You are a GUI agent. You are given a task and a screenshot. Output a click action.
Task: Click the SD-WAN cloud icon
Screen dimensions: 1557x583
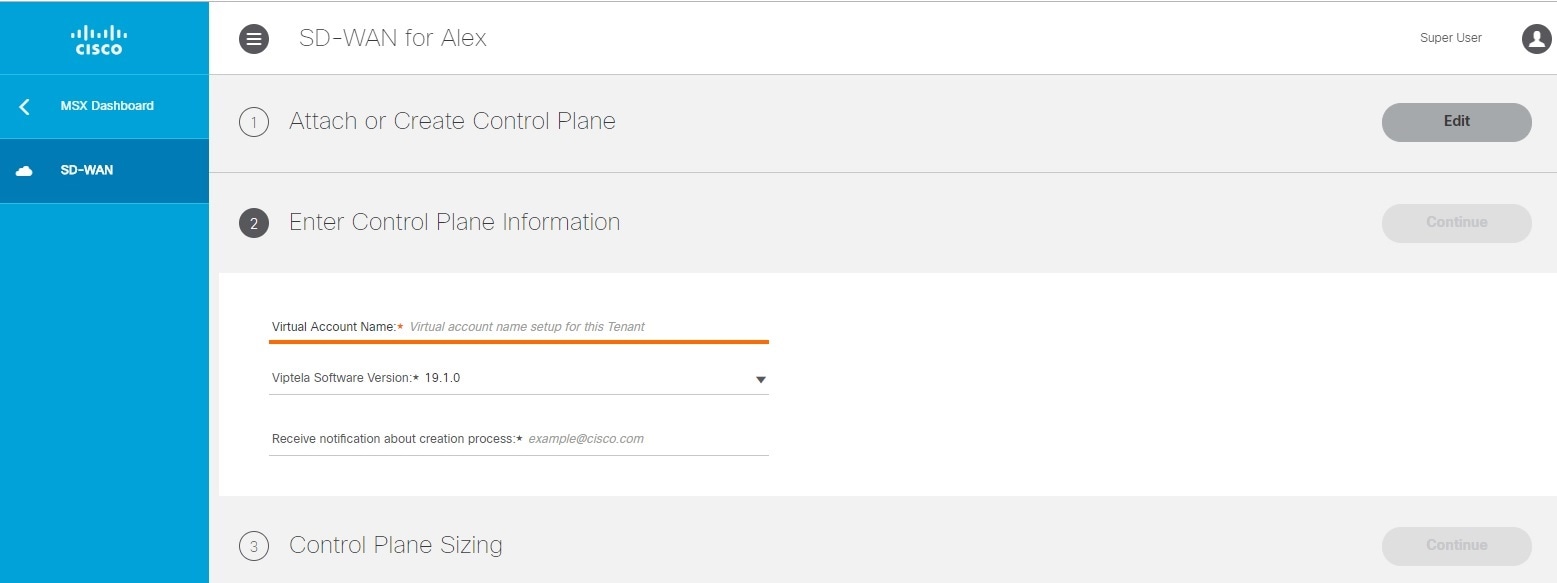pyautogui.click(x=24, y=171)
